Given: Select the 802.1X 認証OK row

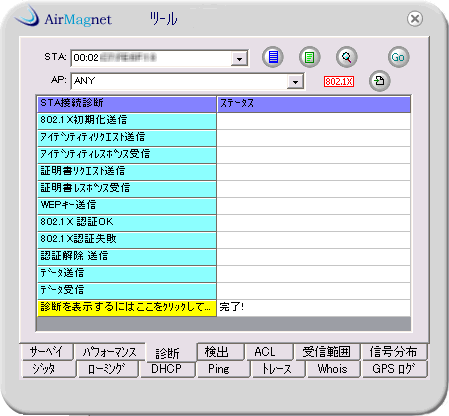Looking at the screenshot, I should pos(127,223).
